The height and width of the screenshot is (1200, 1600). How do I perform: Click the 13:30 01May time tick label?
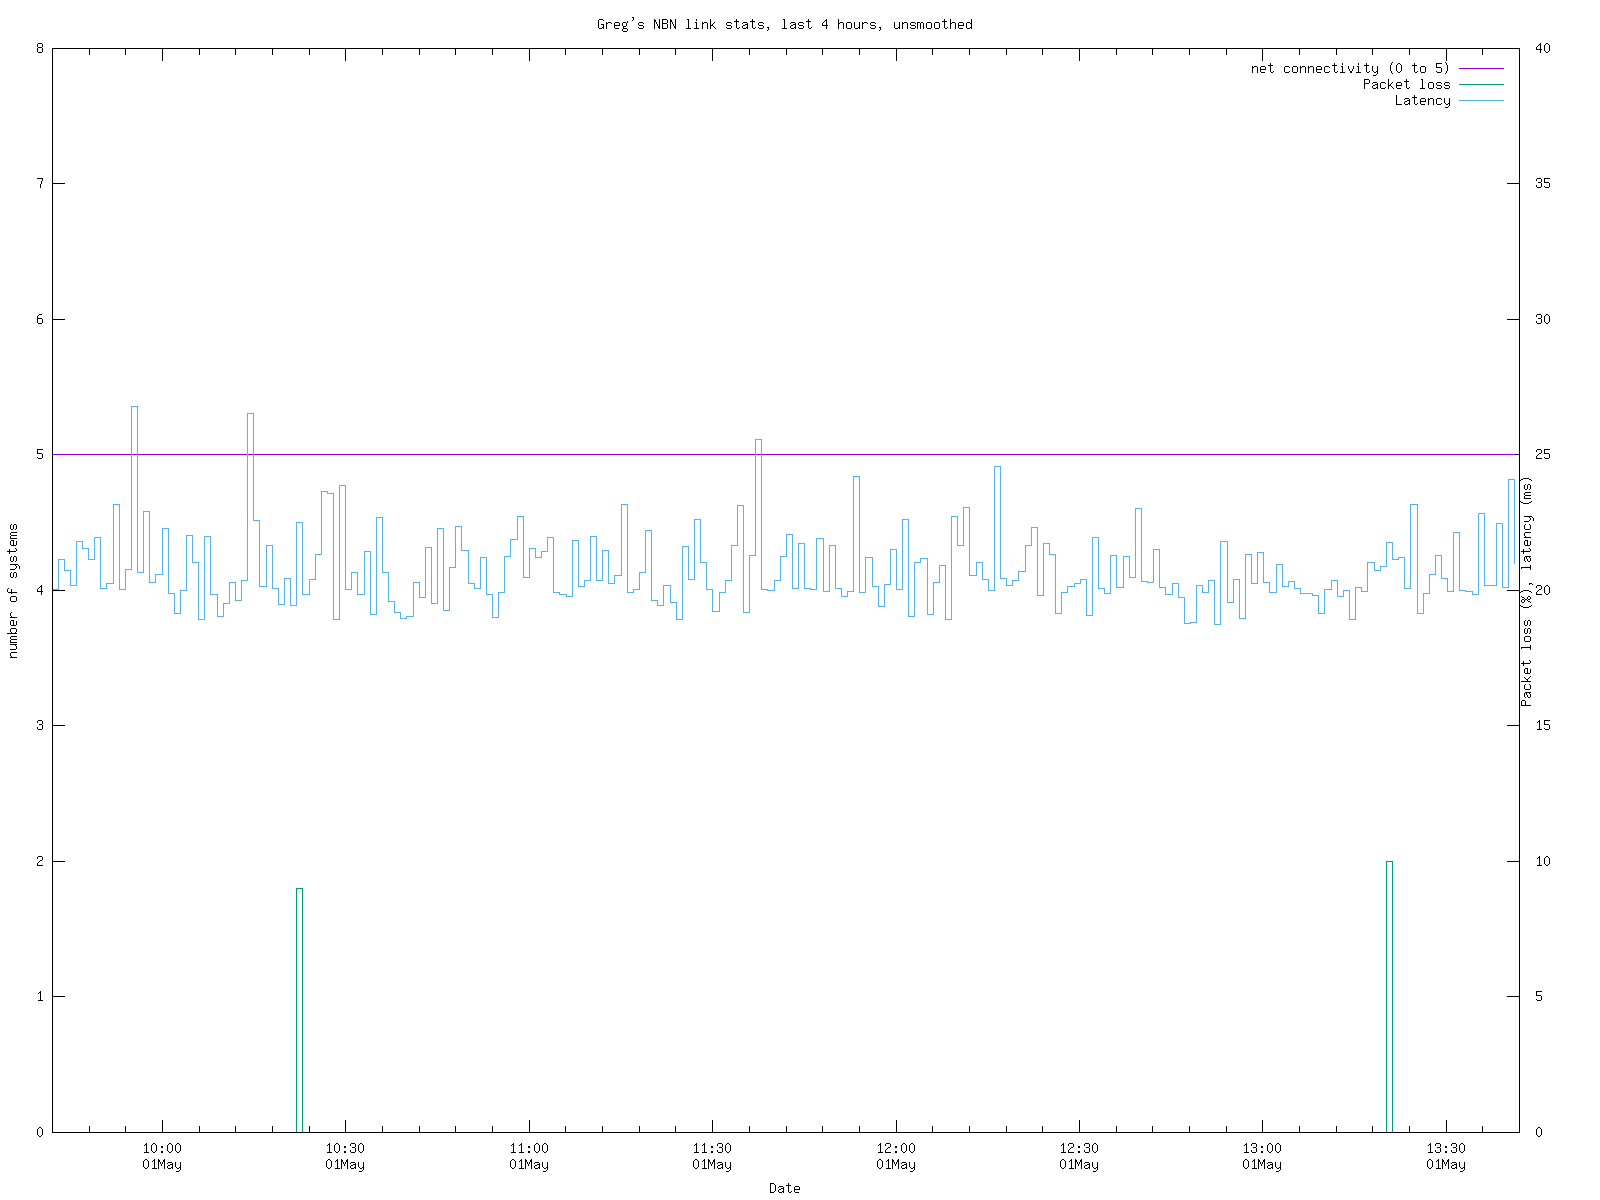click(1446, 1156)
